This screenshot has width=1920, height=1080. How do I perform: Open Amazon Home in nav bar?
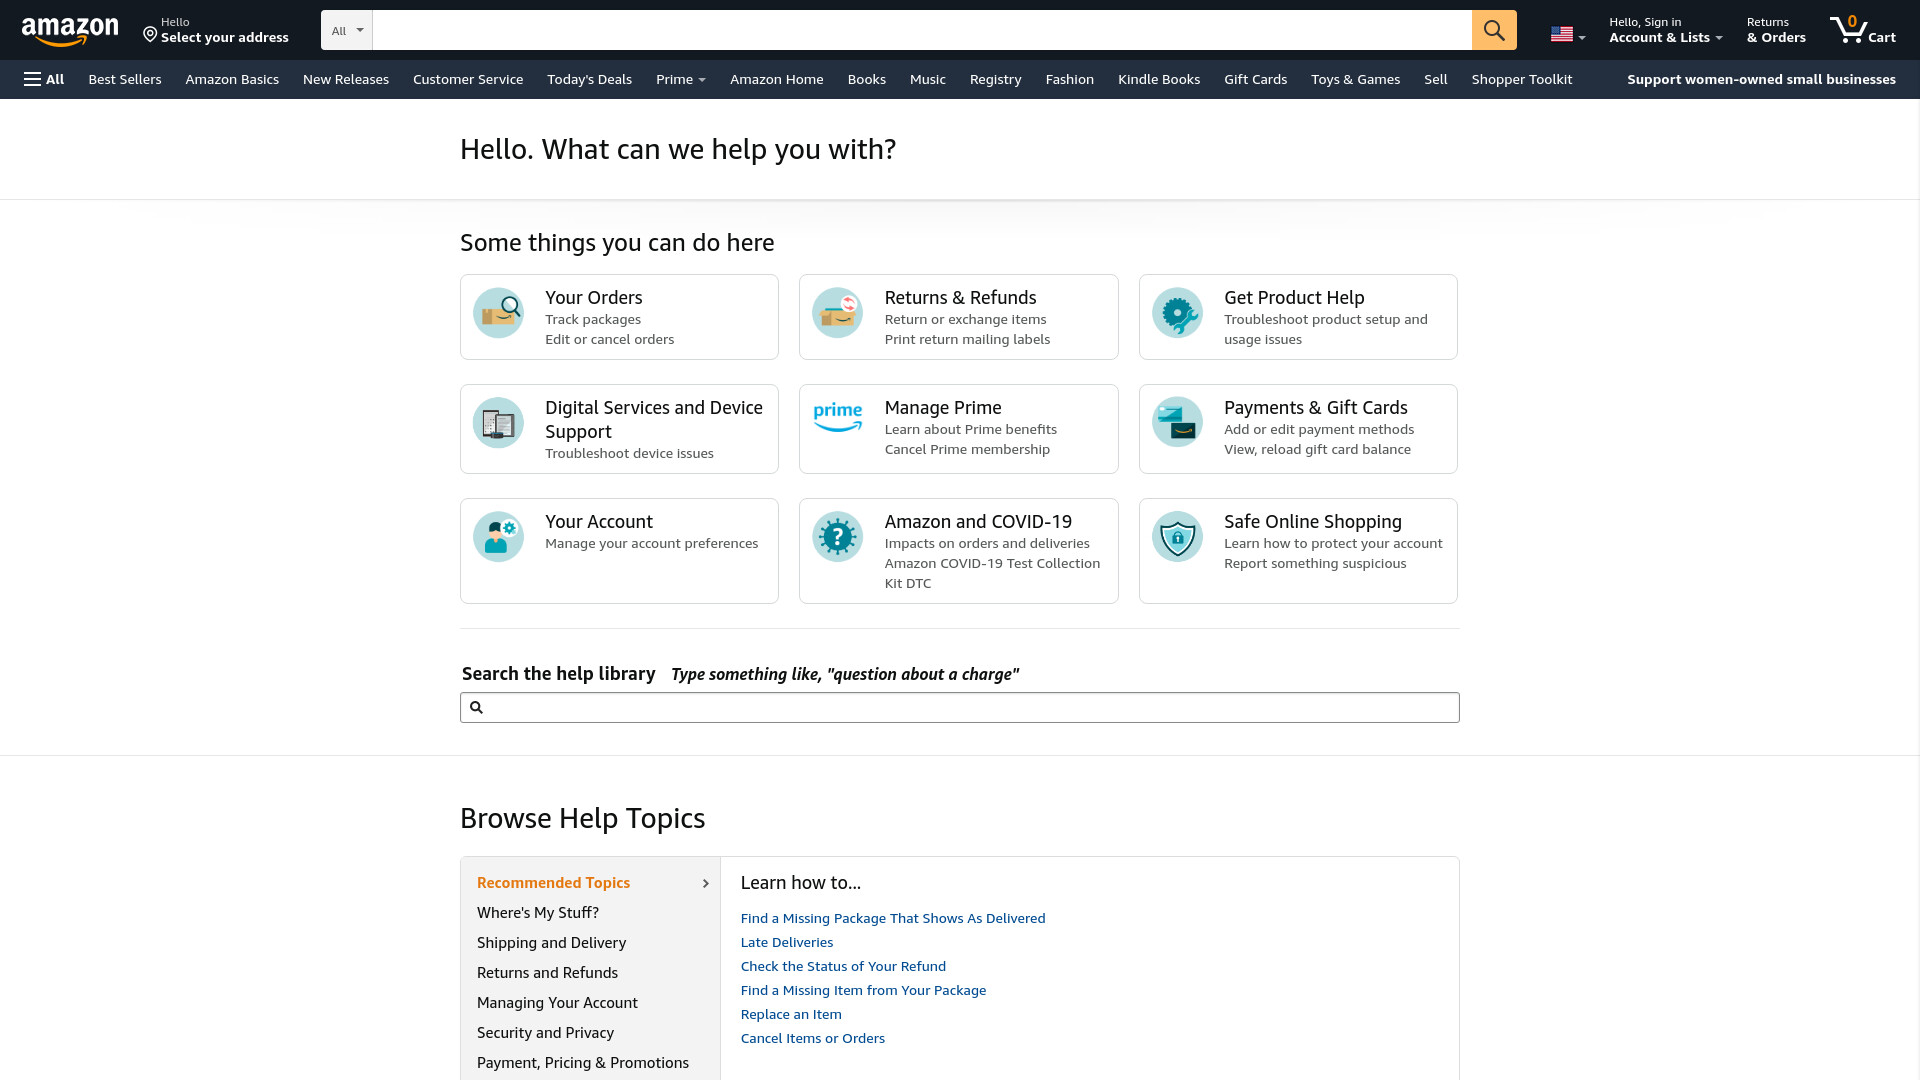point(777,79)
